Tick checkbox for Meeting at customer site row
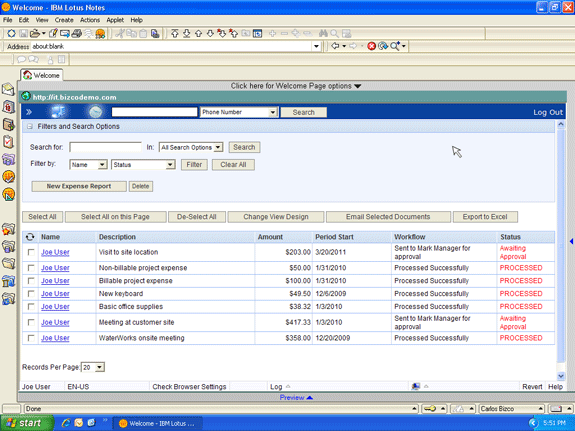The image size is (575, 431). (x=31, y=322)
